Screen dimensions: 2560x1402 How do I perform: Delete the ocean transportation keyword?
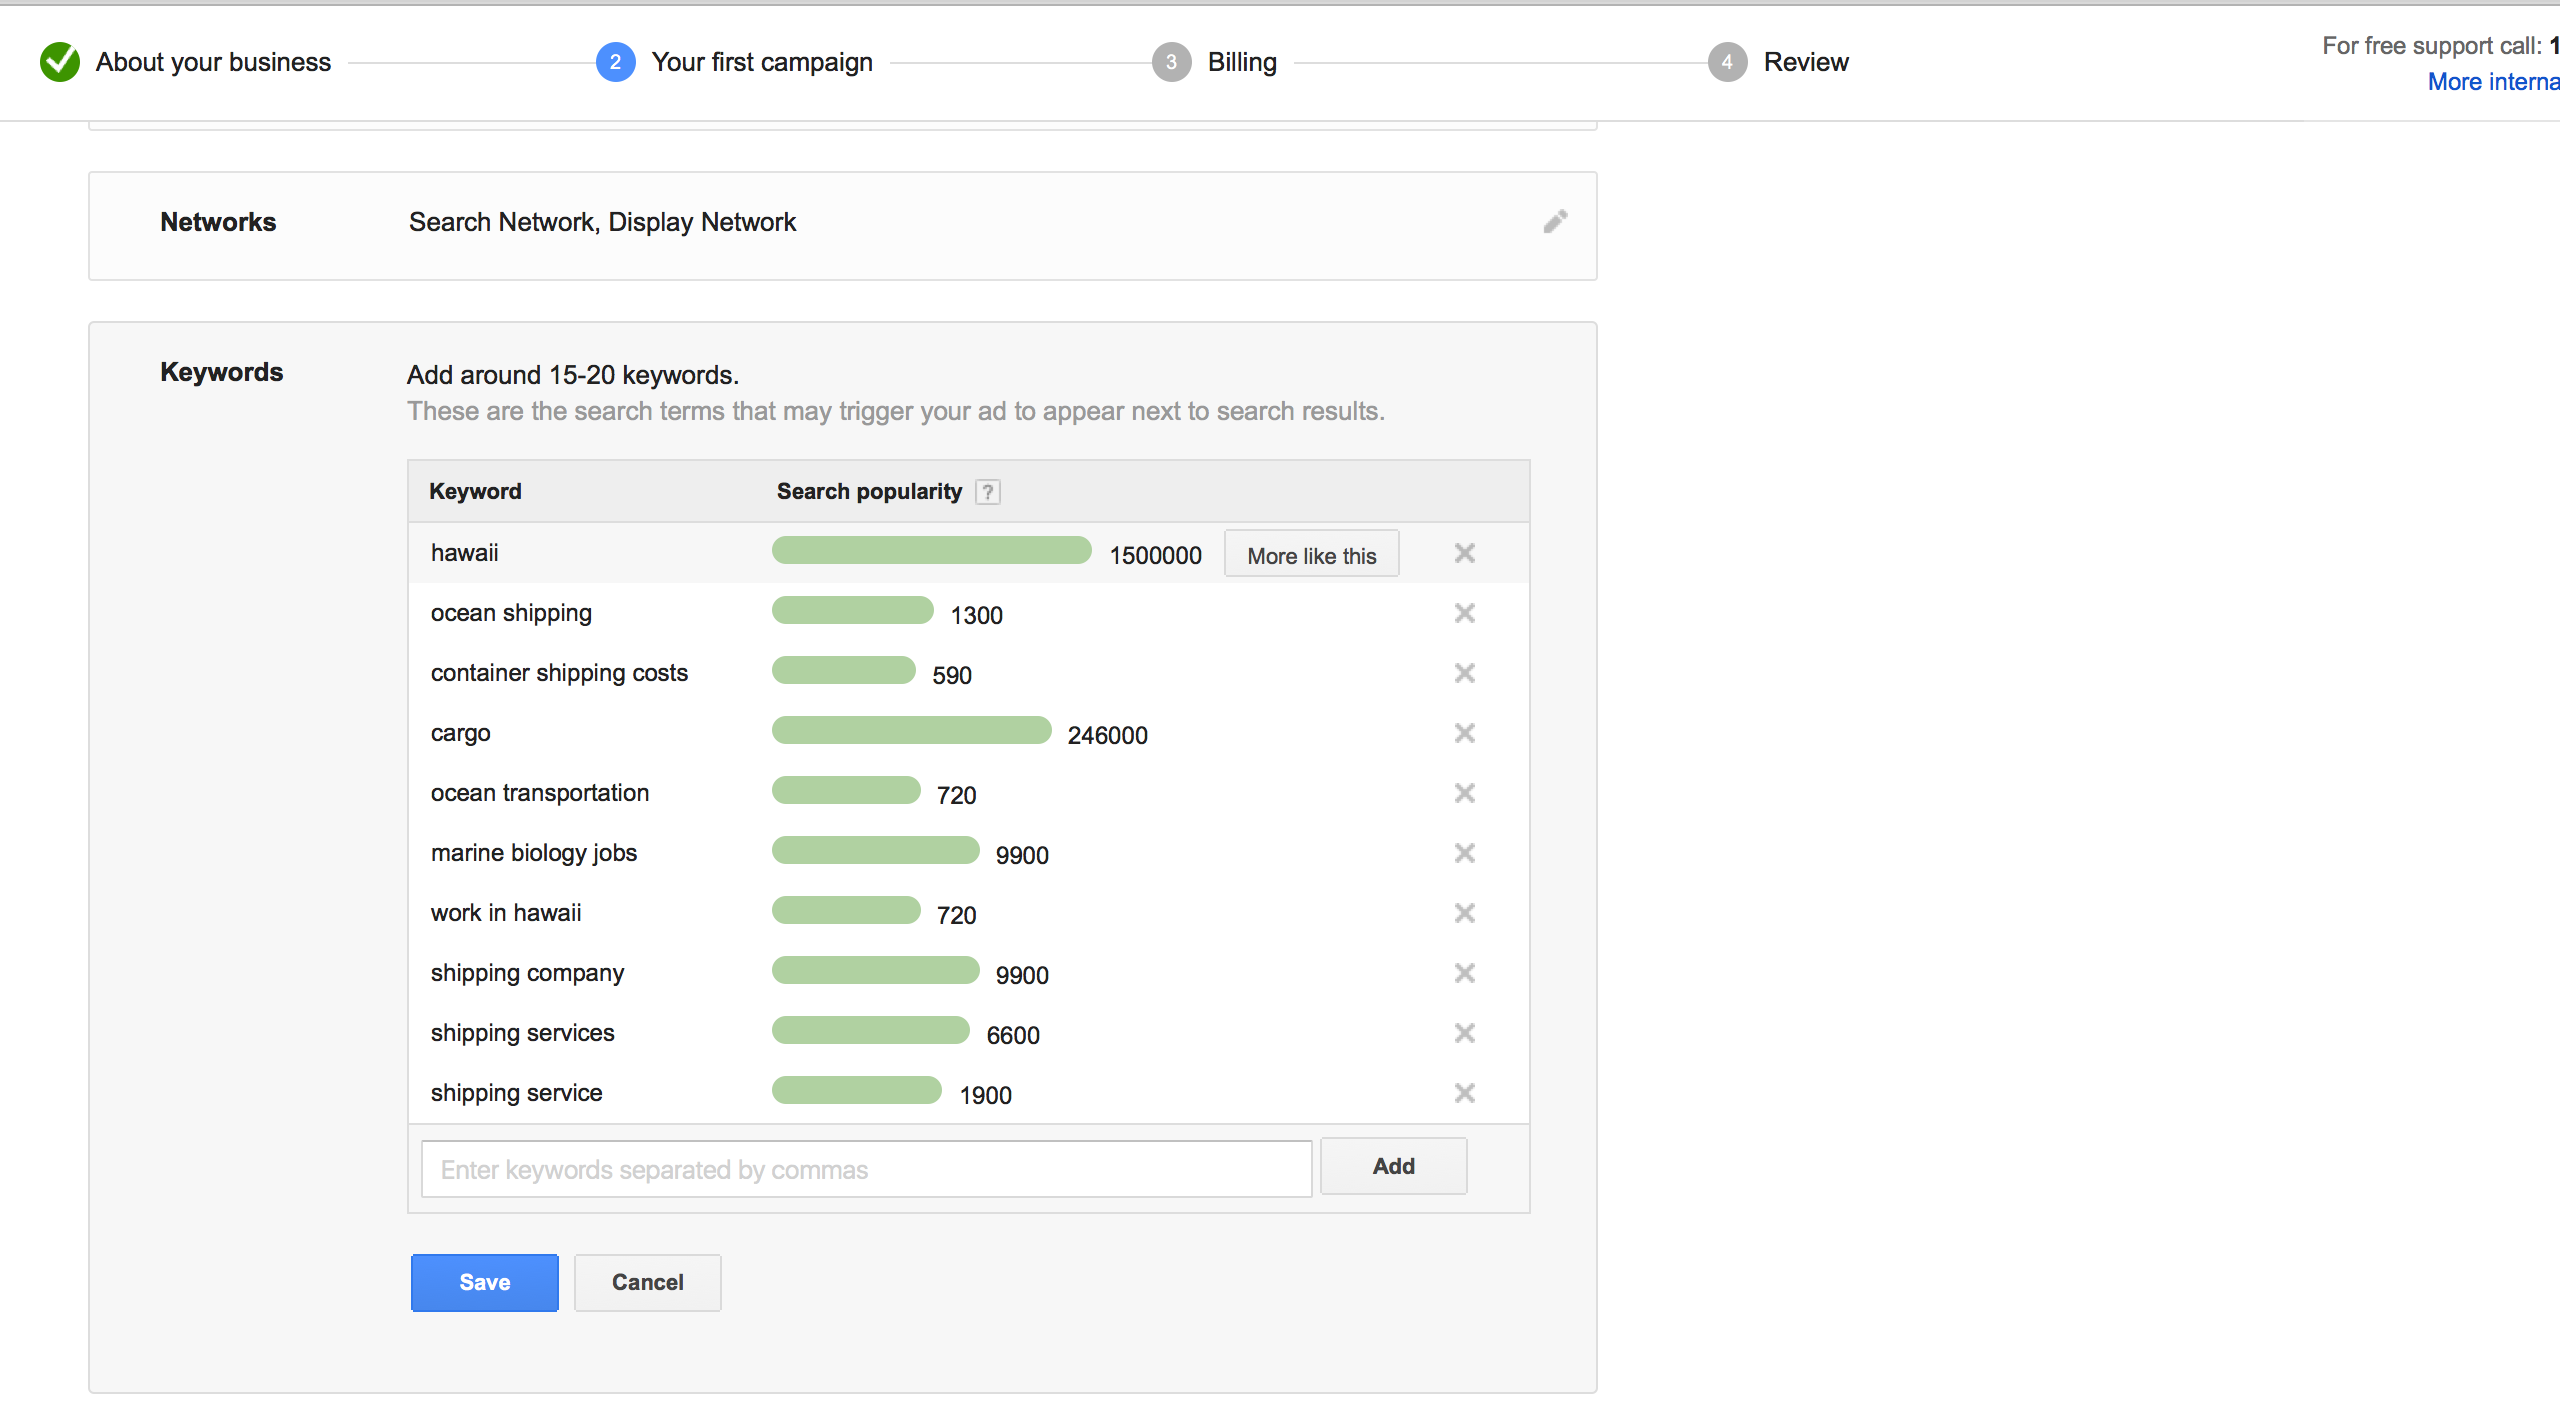[x=1464, y=793]
